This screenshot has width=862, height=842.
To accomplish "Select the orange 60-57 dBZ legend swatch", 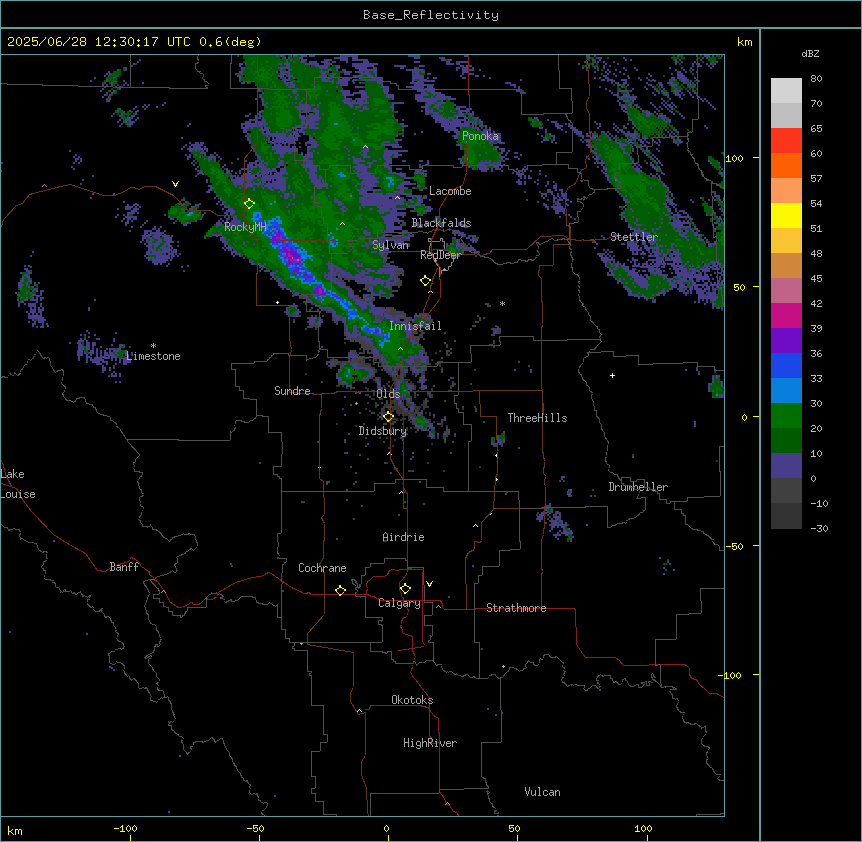I will pyautogui.click(x=786, y=166).
